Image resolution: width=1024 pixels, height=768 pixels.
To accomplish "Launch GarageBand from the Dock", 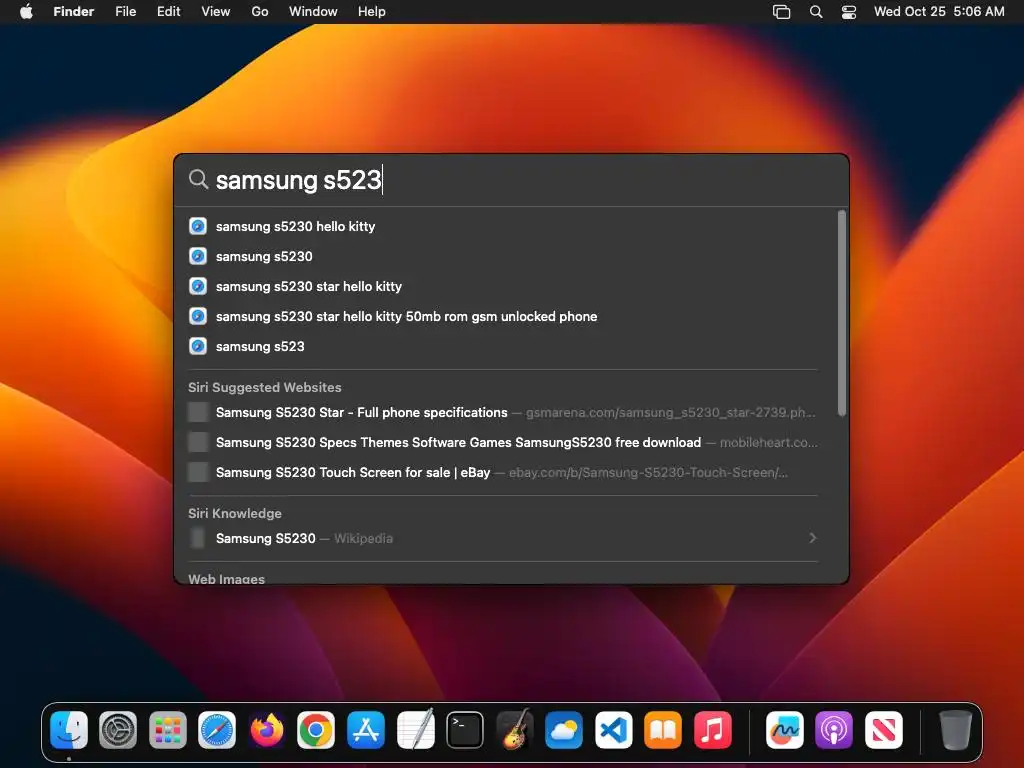I will pos(515,729).
